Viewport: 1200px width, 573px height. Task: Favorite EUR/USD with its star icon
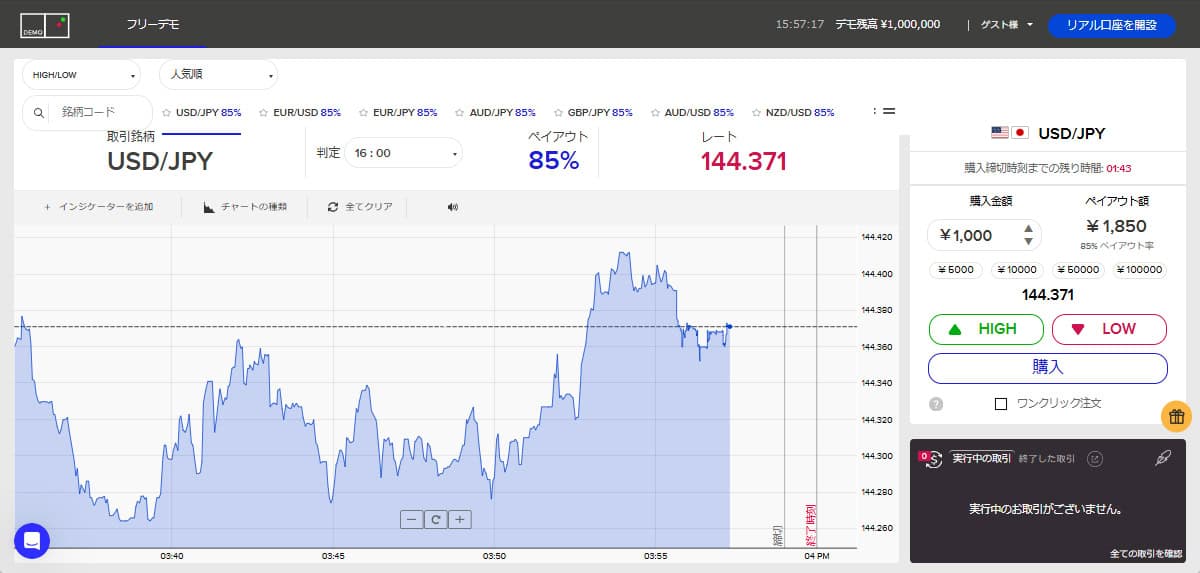tap(264, 113)
